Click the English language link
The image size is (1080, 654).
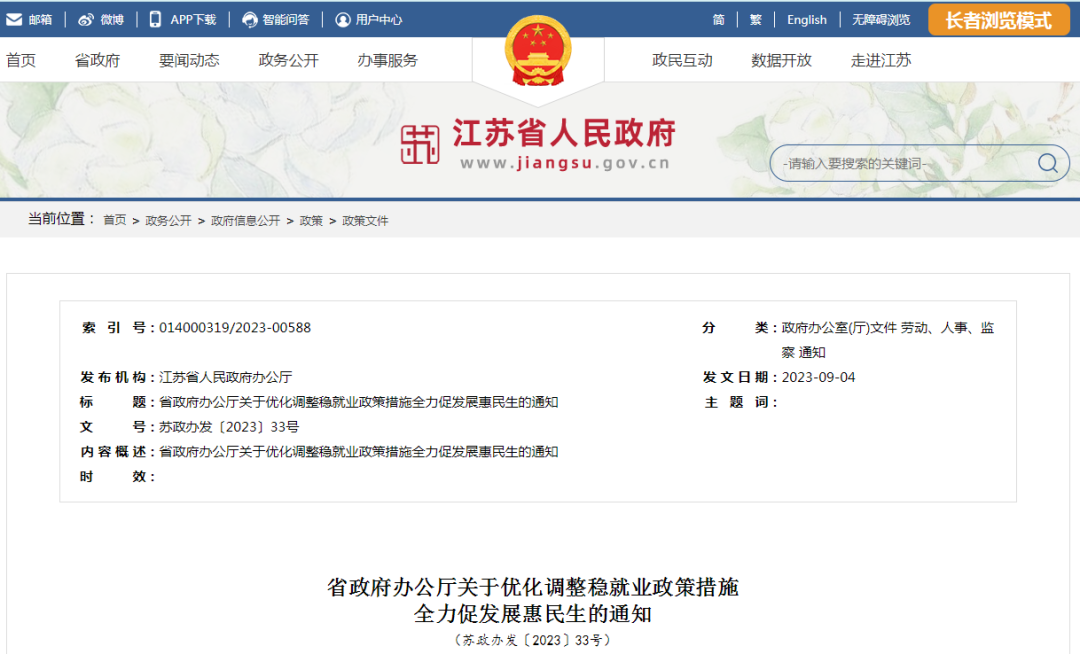pos(806,19)
